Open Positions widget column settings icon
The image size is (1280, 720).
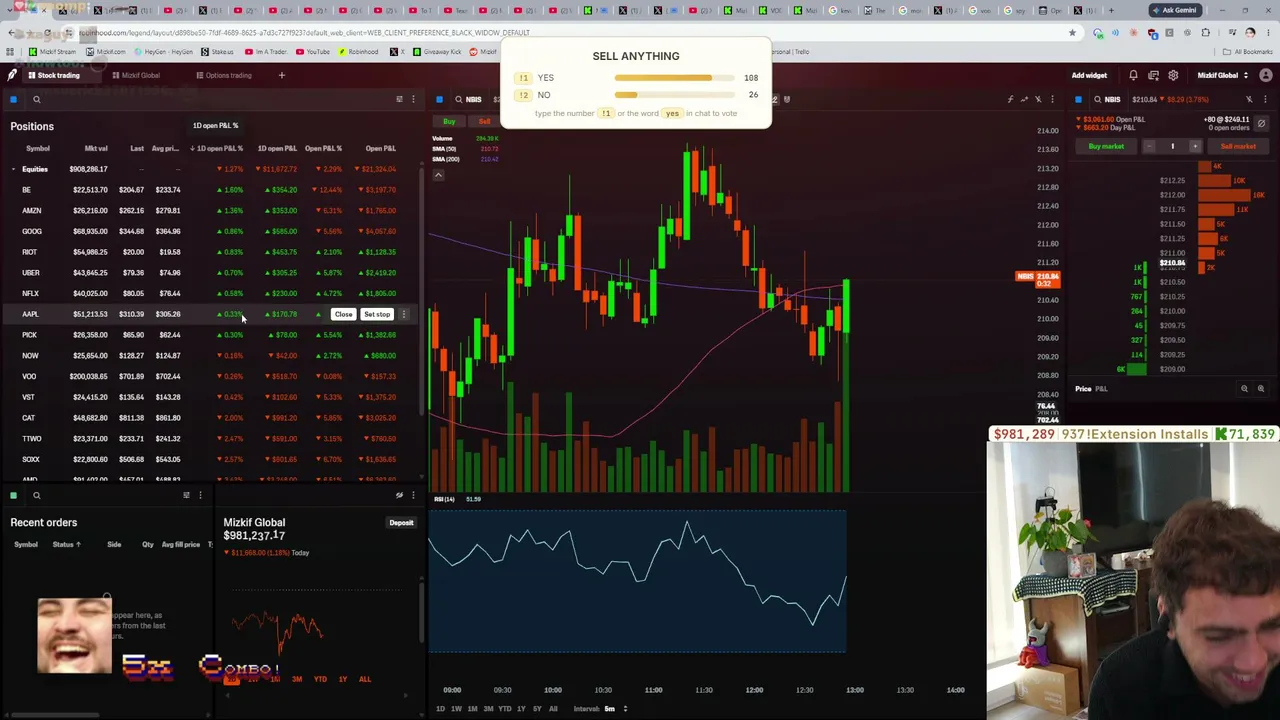coord(399,99)
